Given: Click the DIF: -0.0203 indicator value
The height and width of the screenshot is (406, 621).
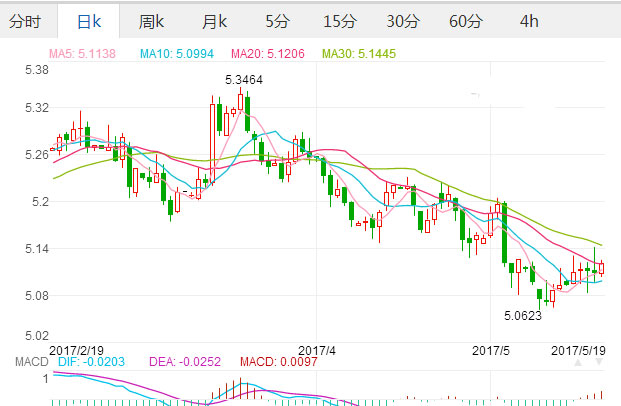Looking at the screenshot, I should tap(91, 362).
